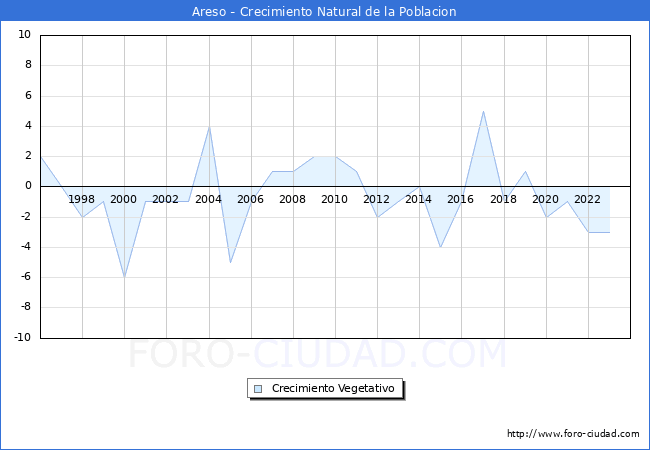This screenshot has height=450, width=650.
Task: Click the 1998 x-axis label
Action: coord(82,199)
